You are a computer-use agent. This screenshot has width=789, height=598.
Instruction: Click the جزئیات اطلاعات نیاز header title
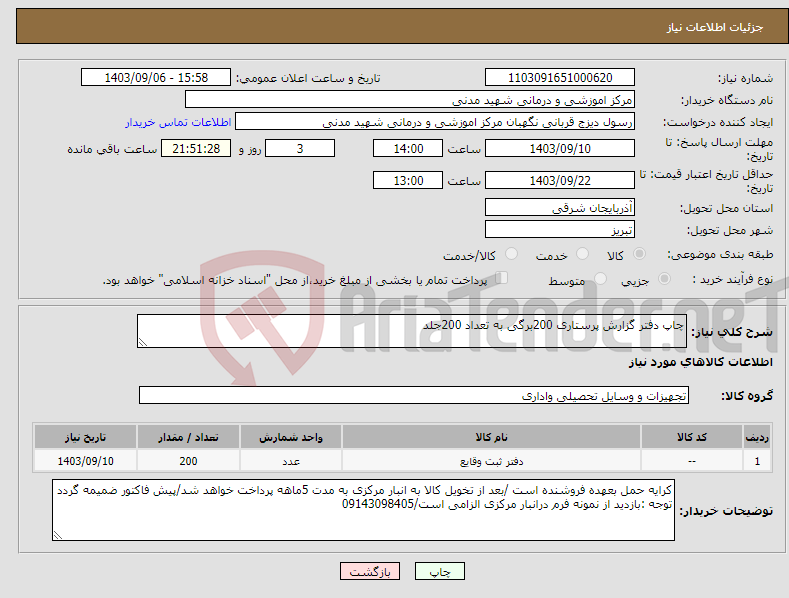pos(715,27)
